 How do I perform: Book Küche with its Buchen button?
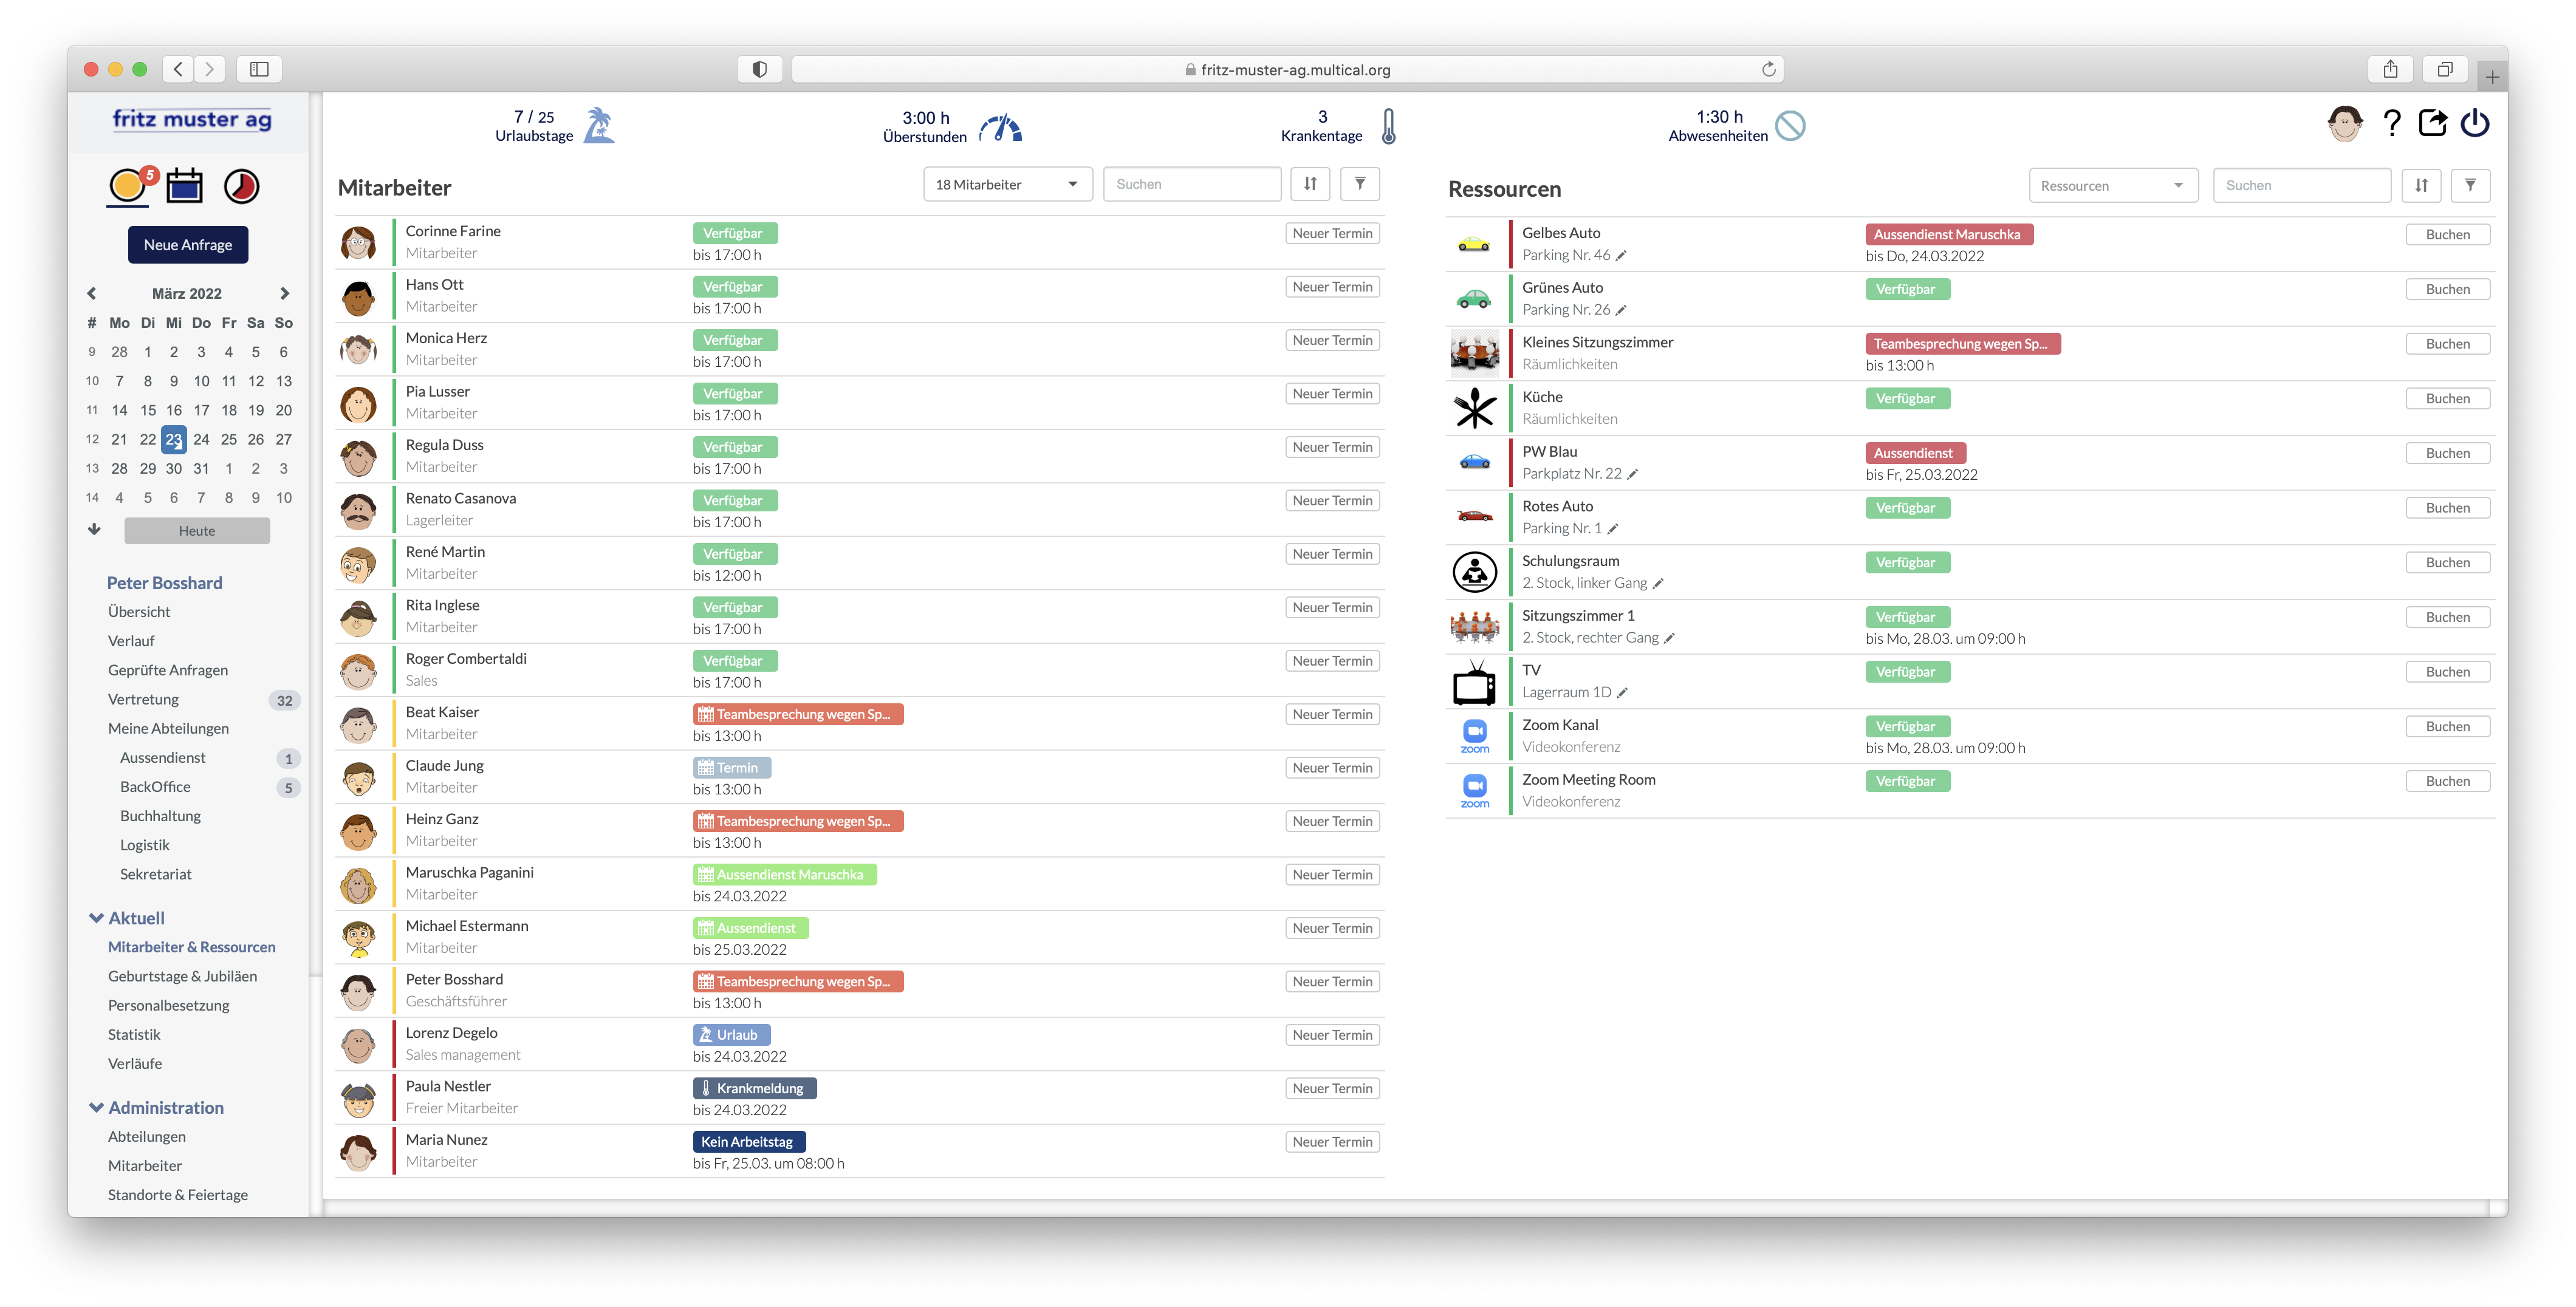pyautogui.click(x=2447, y=398)
